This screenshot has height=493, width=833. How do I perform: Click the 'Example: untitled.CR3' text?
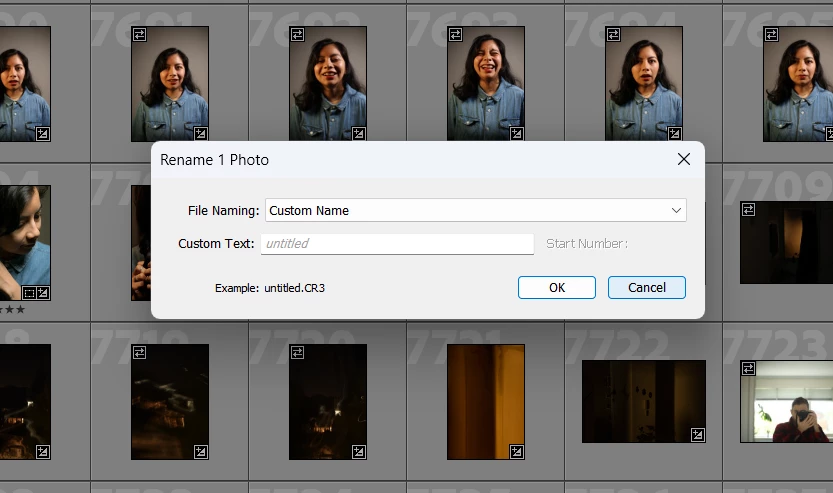(270, 288)
